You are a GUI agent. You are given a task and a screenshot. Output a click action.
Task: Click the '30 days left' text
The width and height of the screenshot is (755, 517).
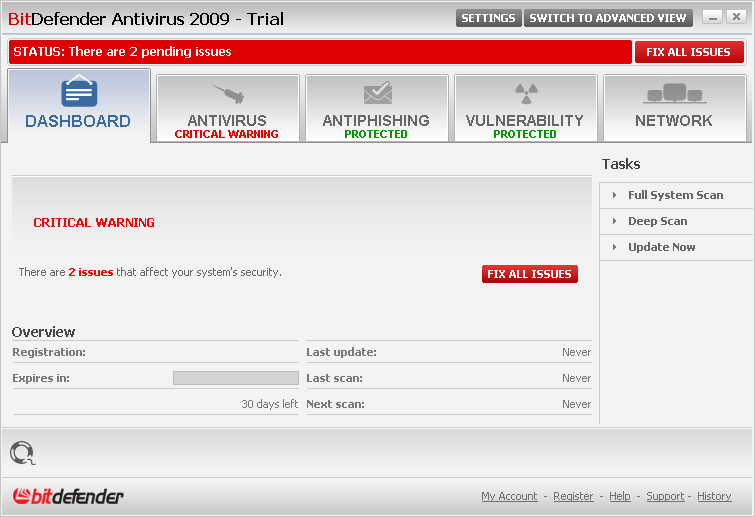[270, 404]
